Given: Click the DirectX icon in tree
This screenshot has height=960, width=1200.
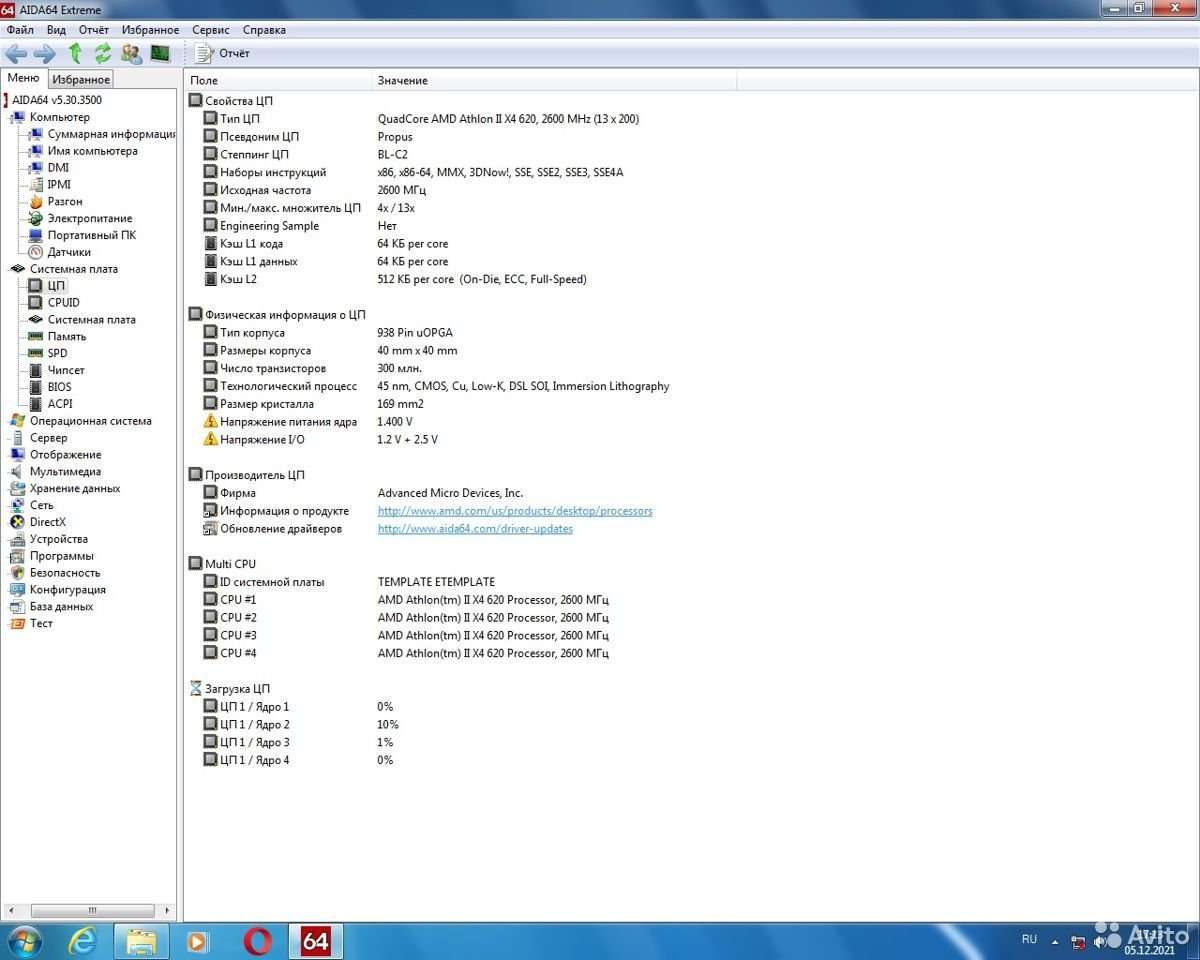Looking at the screenshot, I should click(18, 522).
